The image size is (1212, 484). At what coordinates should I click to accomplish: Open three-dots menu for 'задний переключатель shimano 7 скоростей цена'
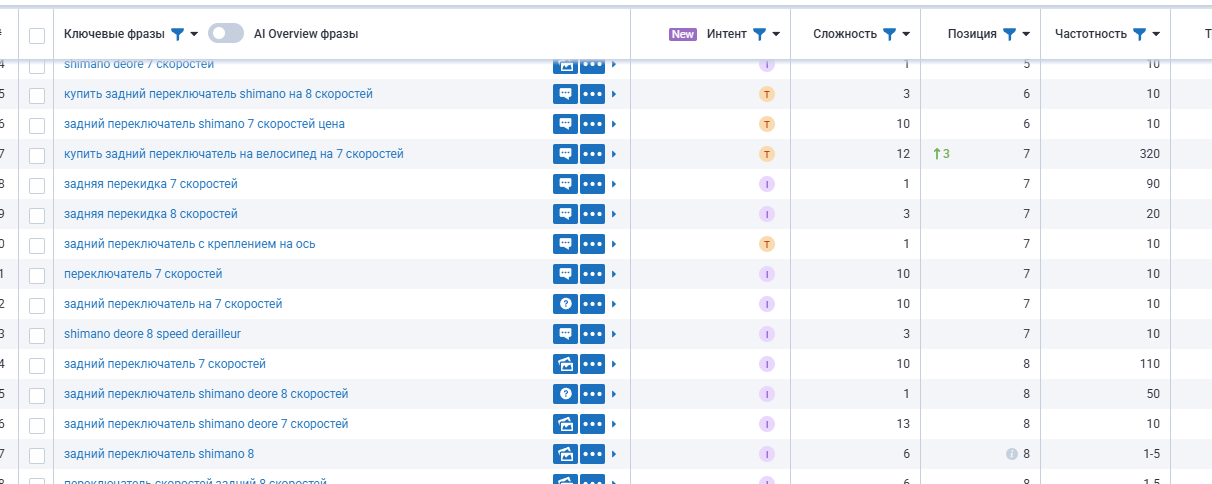click(593, 124)
